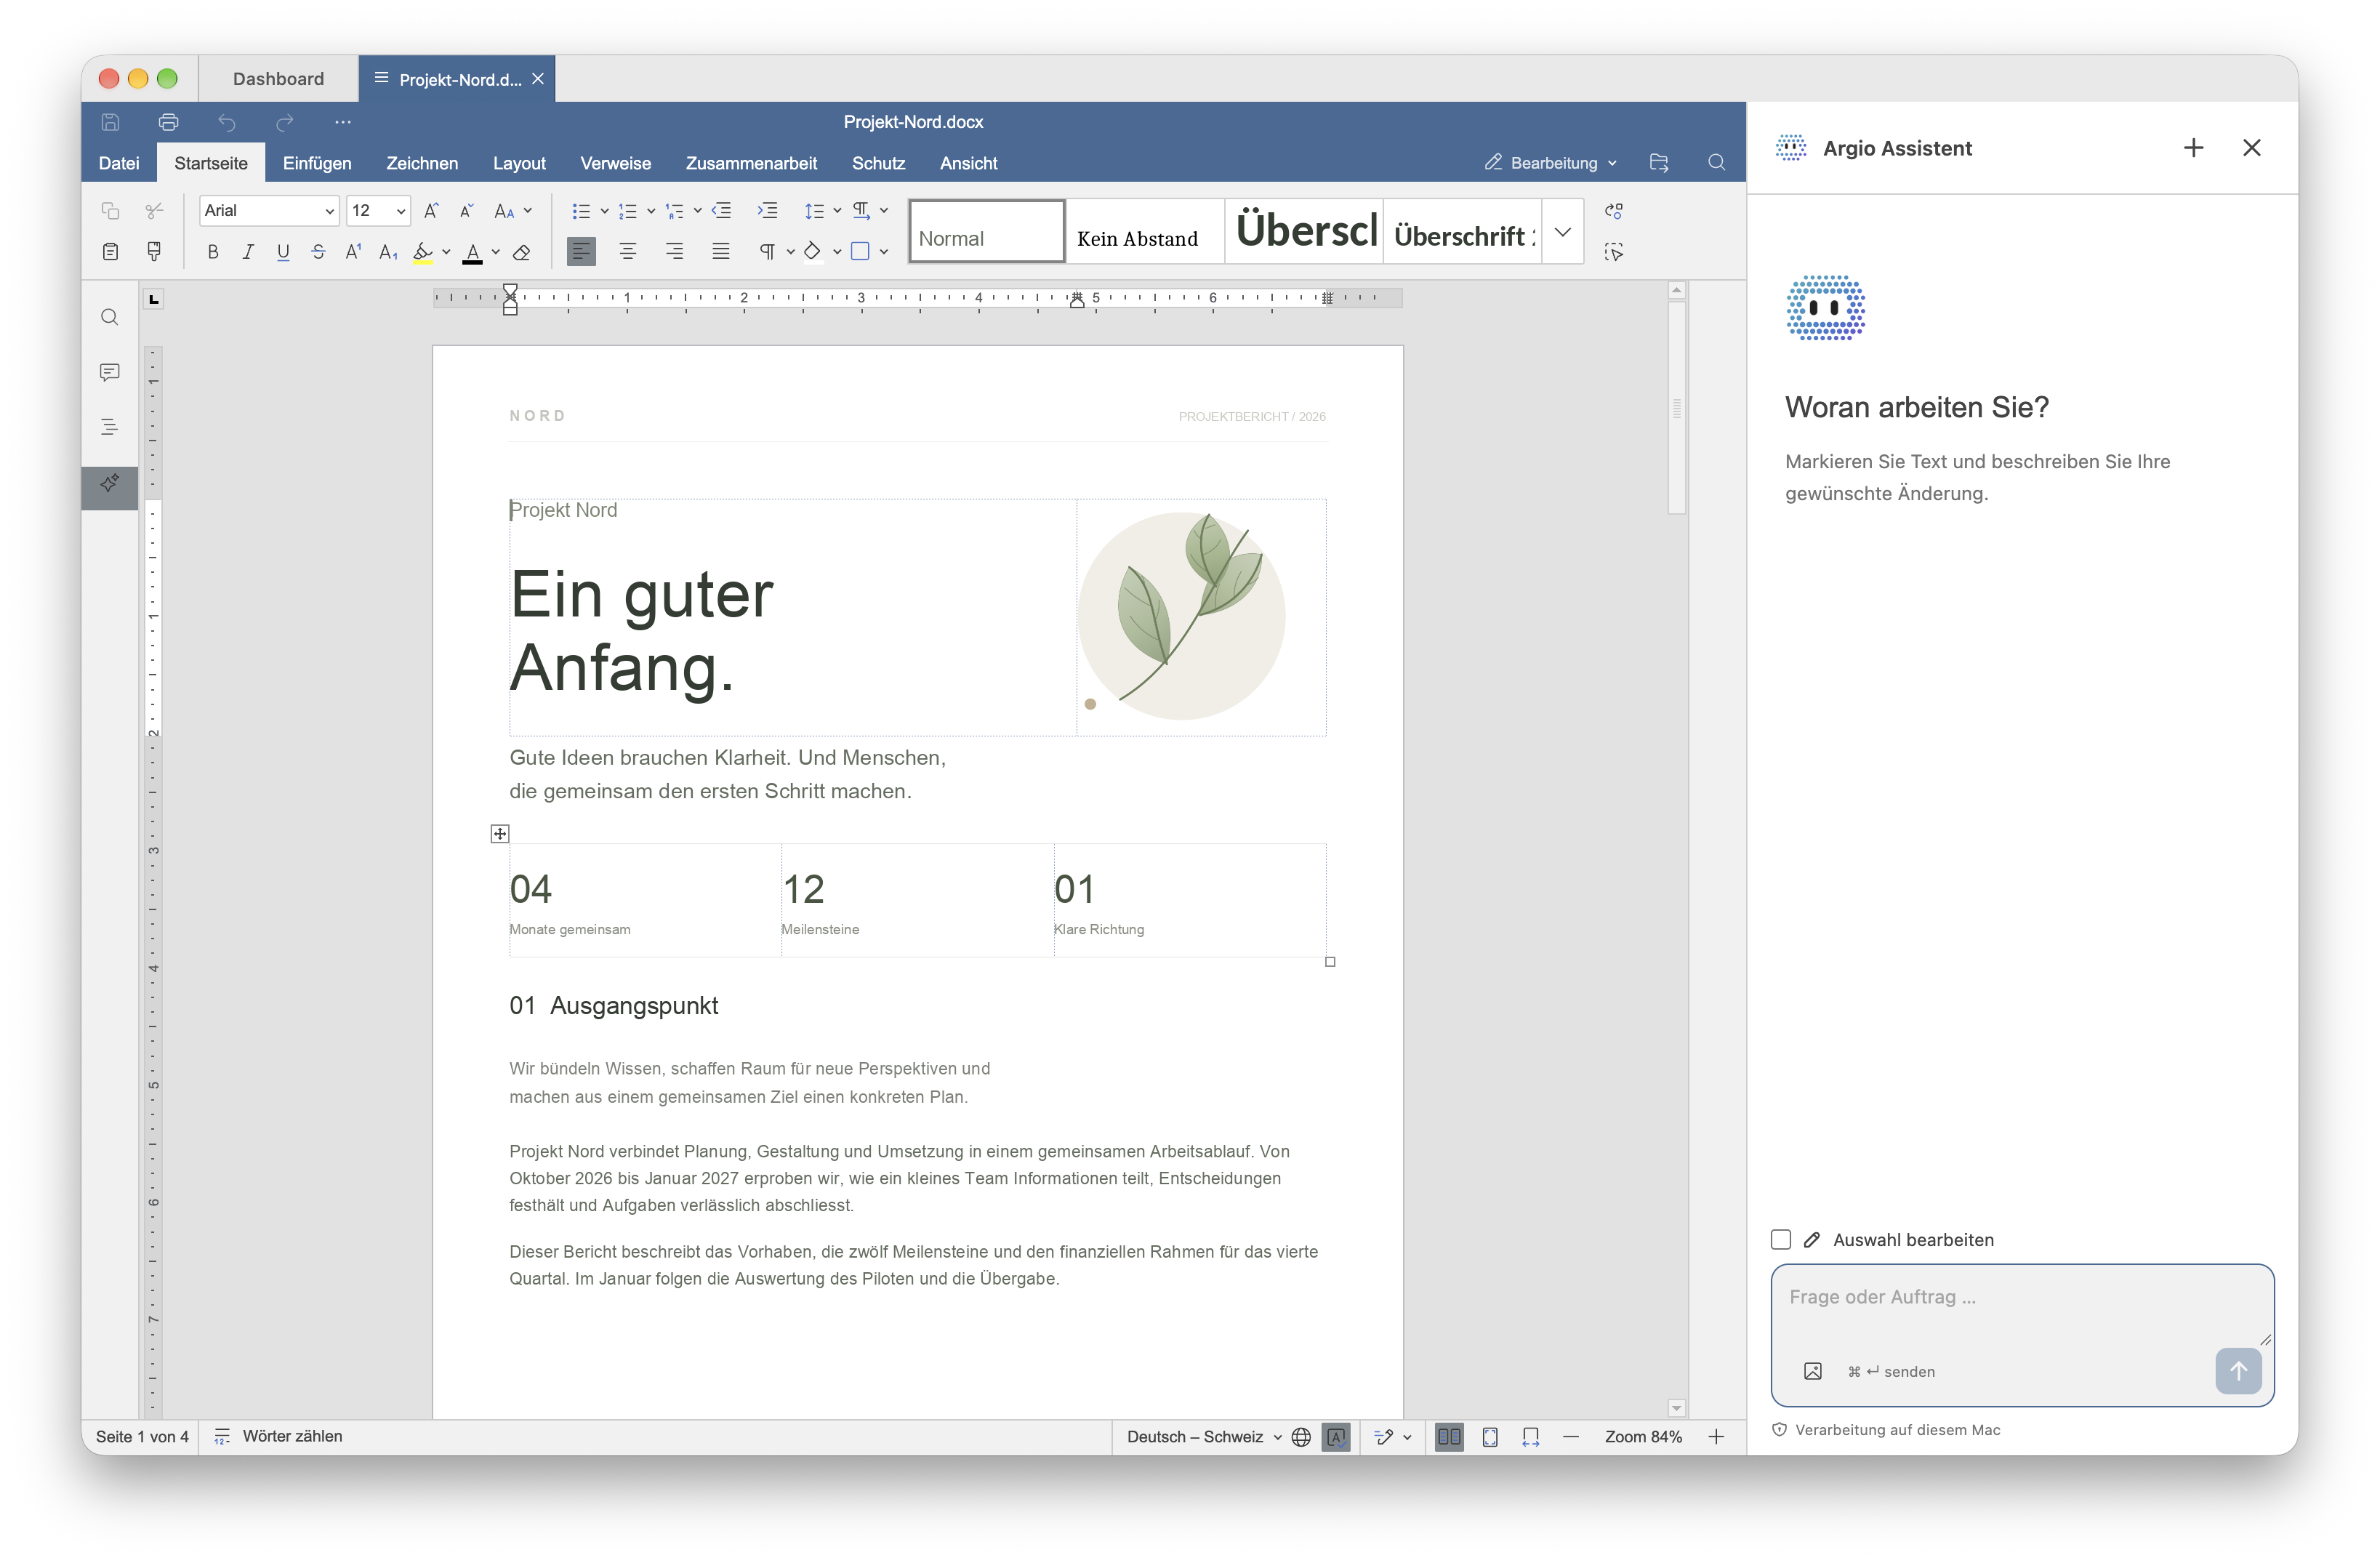This screenshot has width=2380, height=1563.
Task: Attach an image in the assistant prompt
Action: pos(1812,1371)
